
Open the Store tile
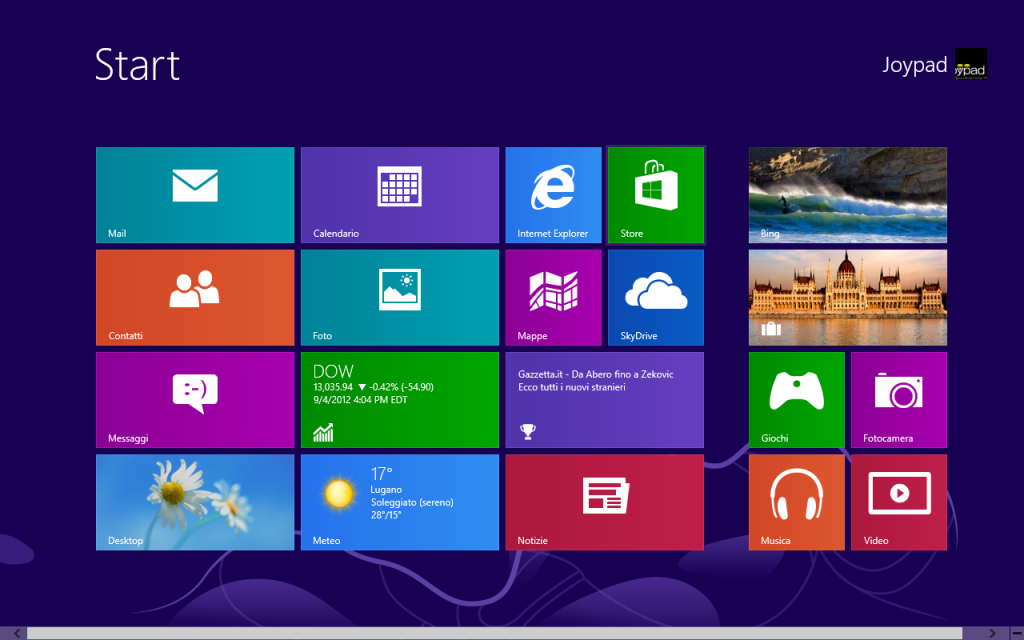click(x=656, y=195)
